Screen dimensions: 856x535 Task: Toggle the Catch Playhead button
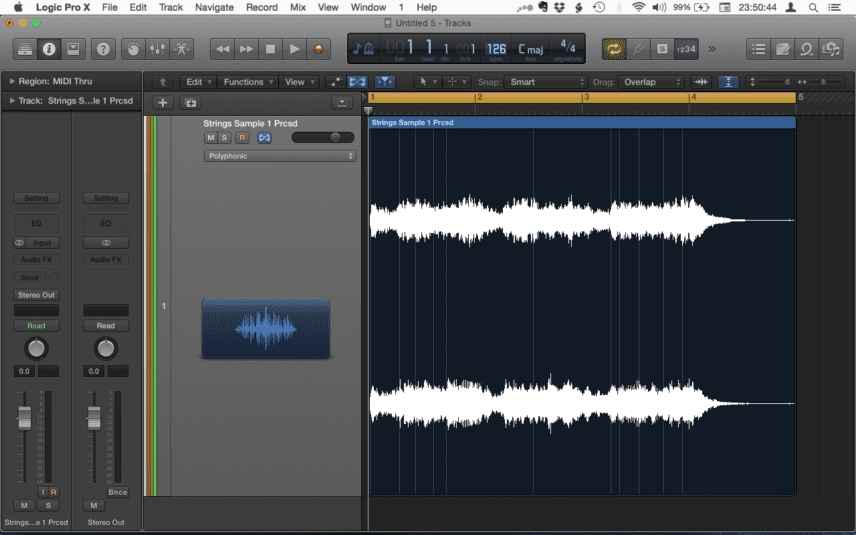[385, 82]
